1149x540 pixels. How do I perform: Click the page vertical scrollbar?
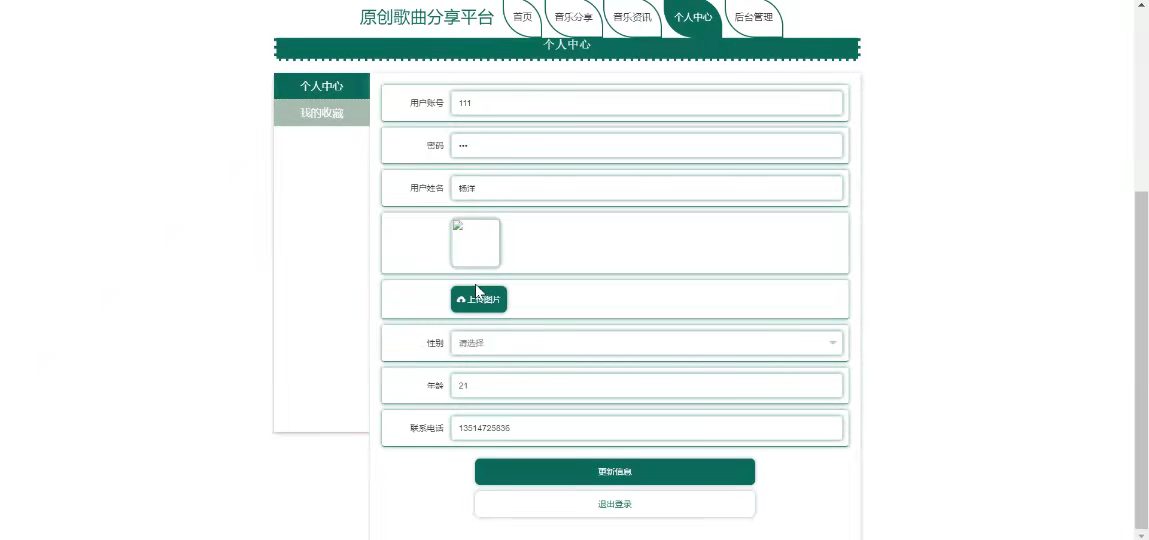[x=1141, y=359]
